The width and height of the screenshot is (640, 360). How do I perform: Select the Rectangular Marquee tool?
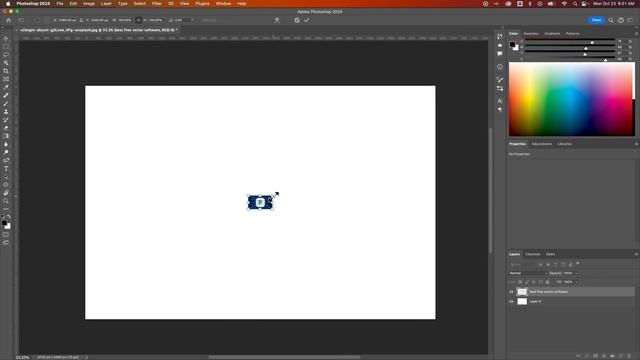(x=6, y=47)
